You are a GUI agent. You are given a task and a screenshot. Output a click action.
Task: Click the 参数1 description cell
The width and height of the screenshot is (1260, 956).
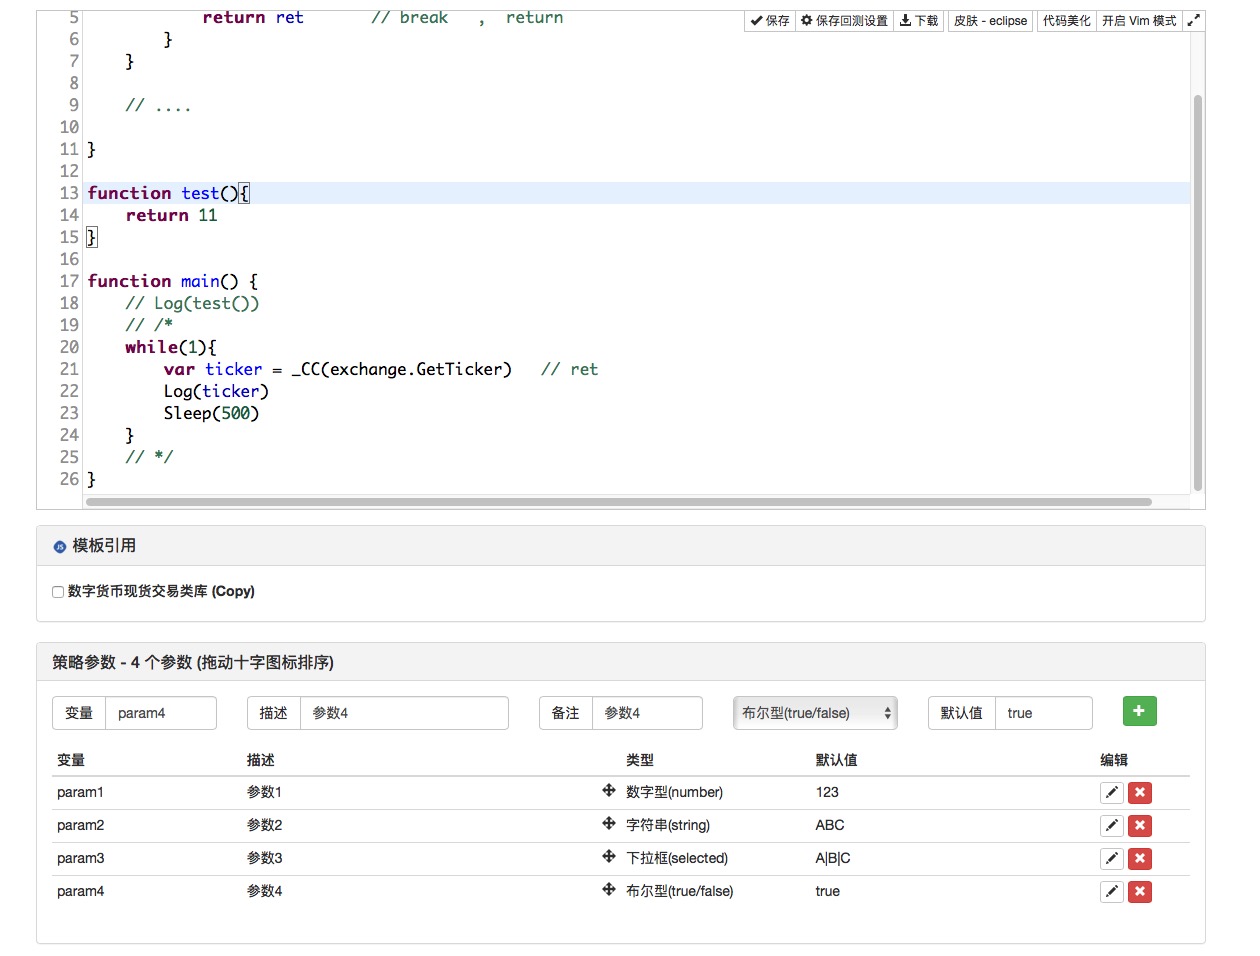pyautogui.click(x=264, y=792)
